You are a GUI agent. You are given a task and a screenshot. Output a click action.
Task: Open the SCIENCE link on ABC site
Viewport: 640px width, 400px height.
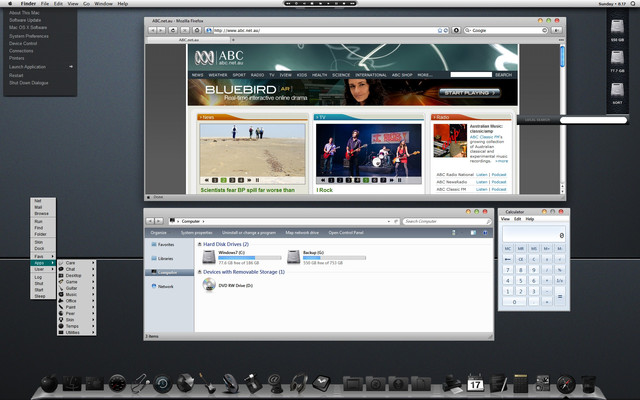341,75
